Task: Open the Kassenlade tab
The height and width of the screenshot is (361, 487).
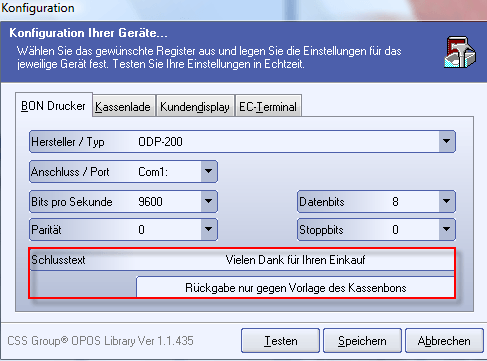Action: point(123,107)
